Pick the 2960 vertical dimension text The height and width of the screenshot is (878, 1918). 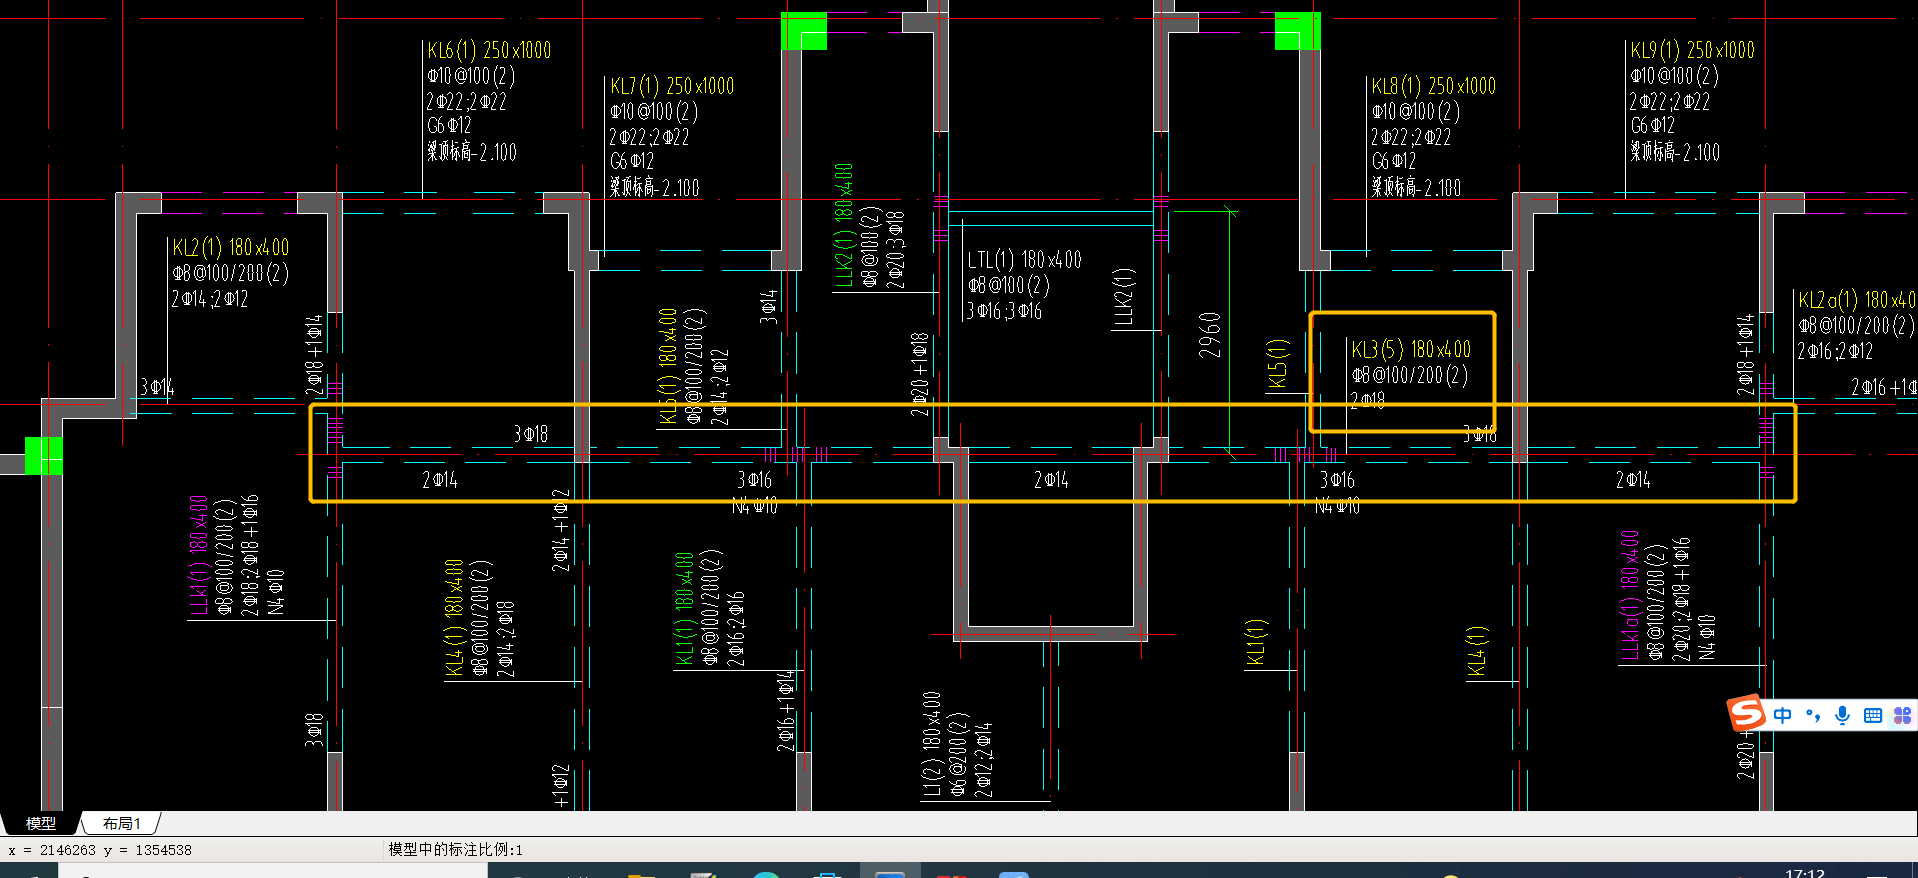(1210, 335)
